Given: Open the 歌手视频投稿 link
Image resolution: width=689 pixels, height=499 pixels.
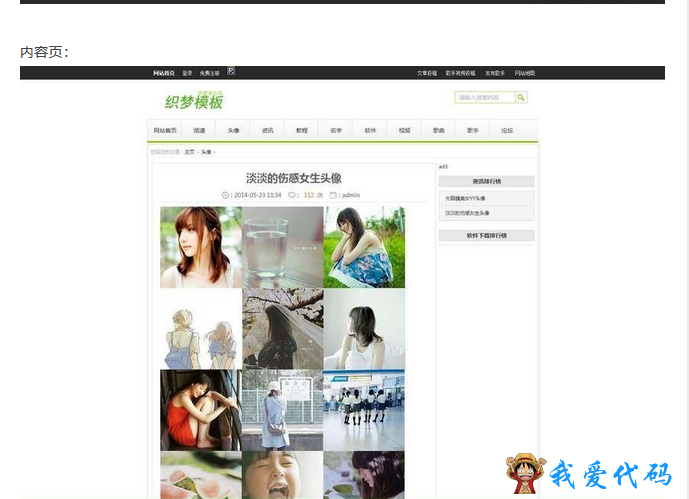Looking at the screenshot, I should (x=461, y=73).
